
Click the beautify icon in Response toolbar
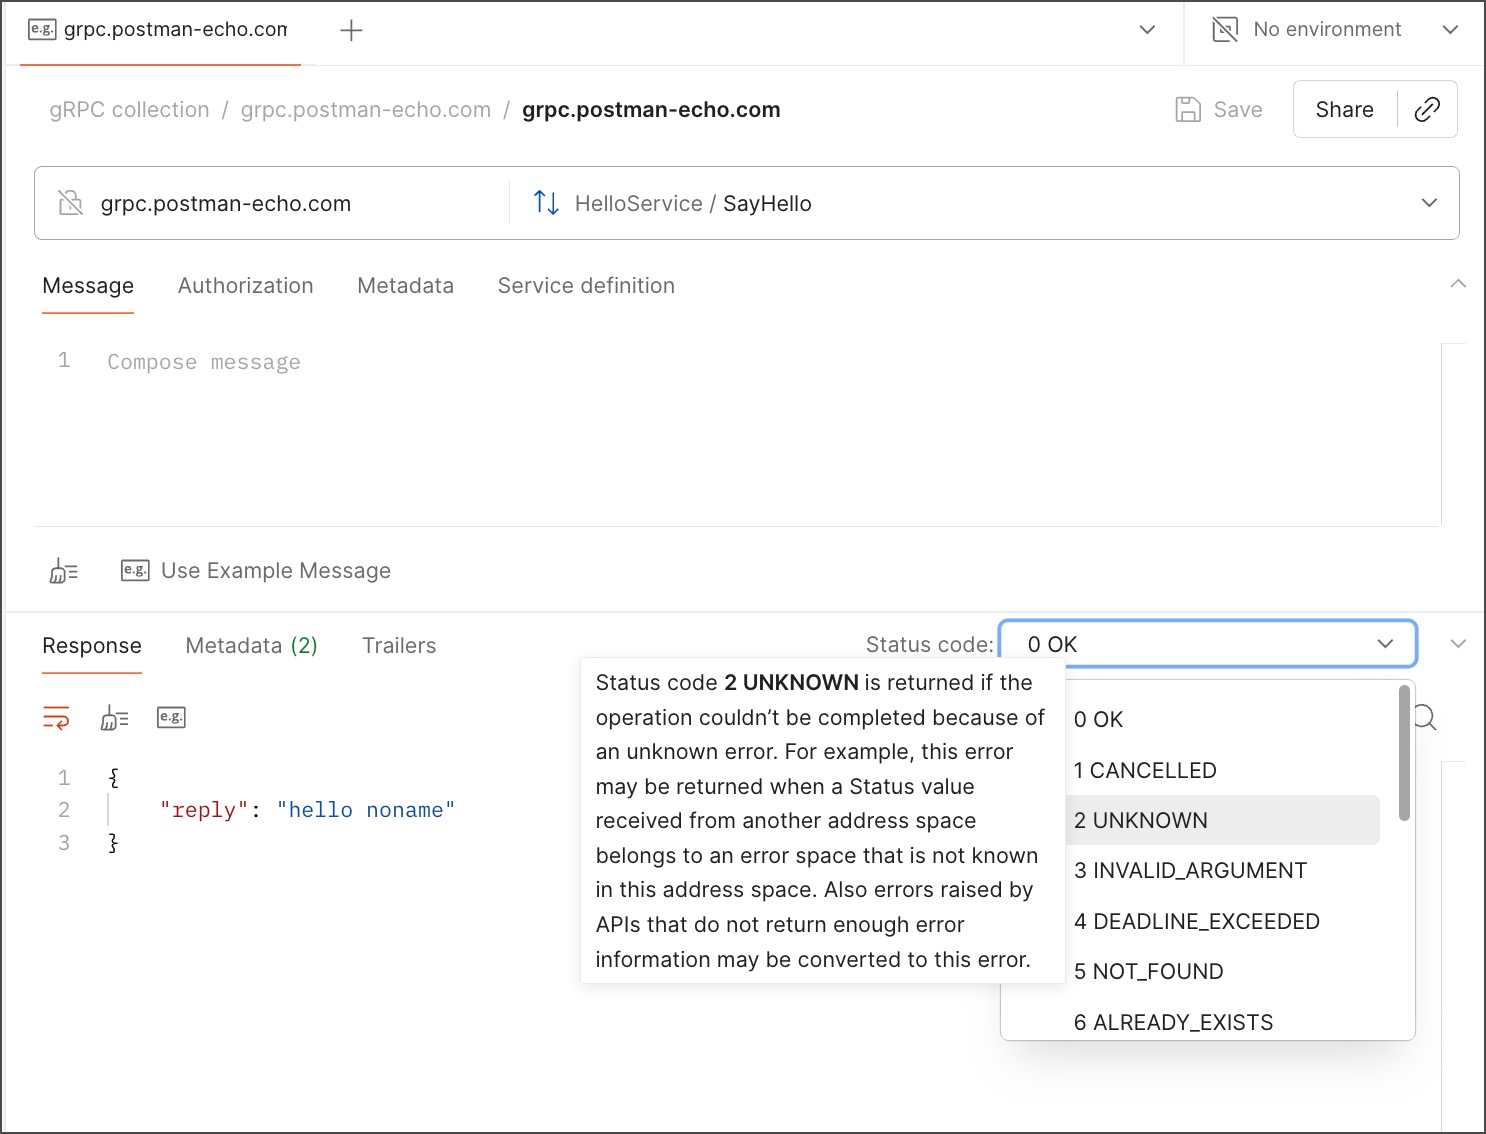click(114, 717)
